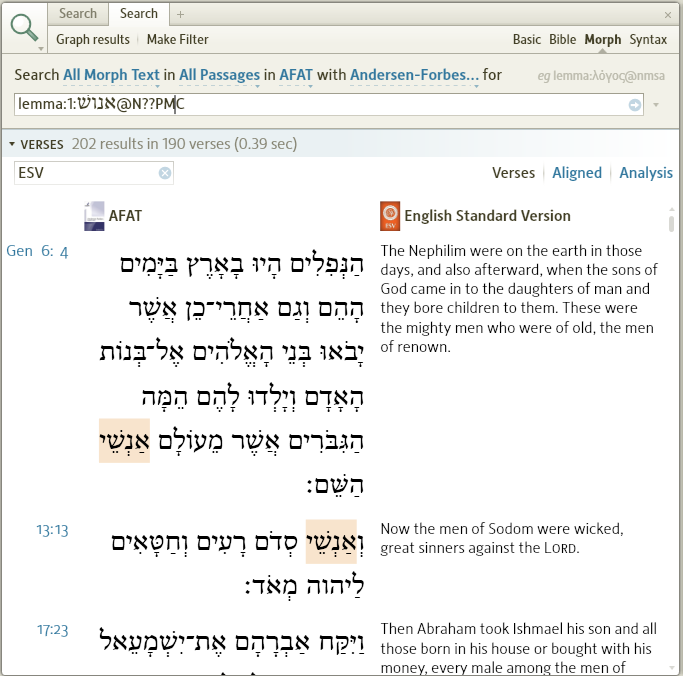Switch to Syntax search type

click(x=648, y=40)
